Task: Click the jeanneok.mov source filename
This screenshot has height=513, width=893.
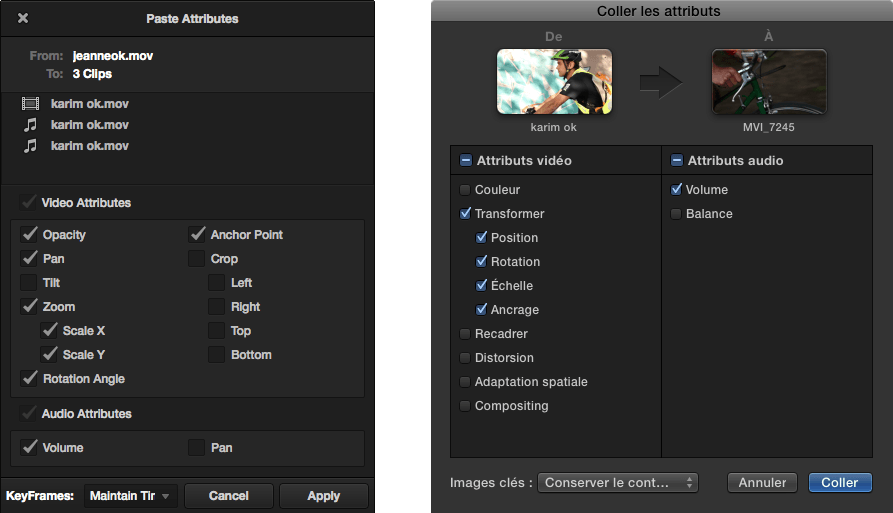Action: coord(113,56)
